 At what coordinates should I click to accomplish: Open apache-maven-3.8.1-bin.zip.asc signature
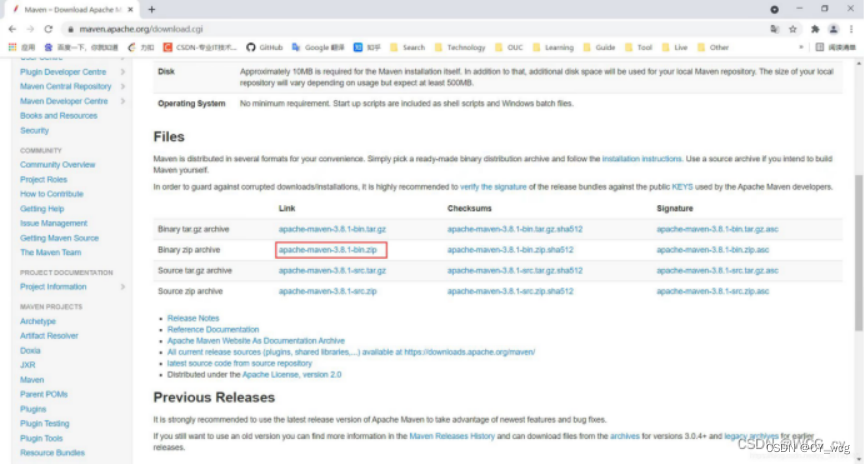713,250
